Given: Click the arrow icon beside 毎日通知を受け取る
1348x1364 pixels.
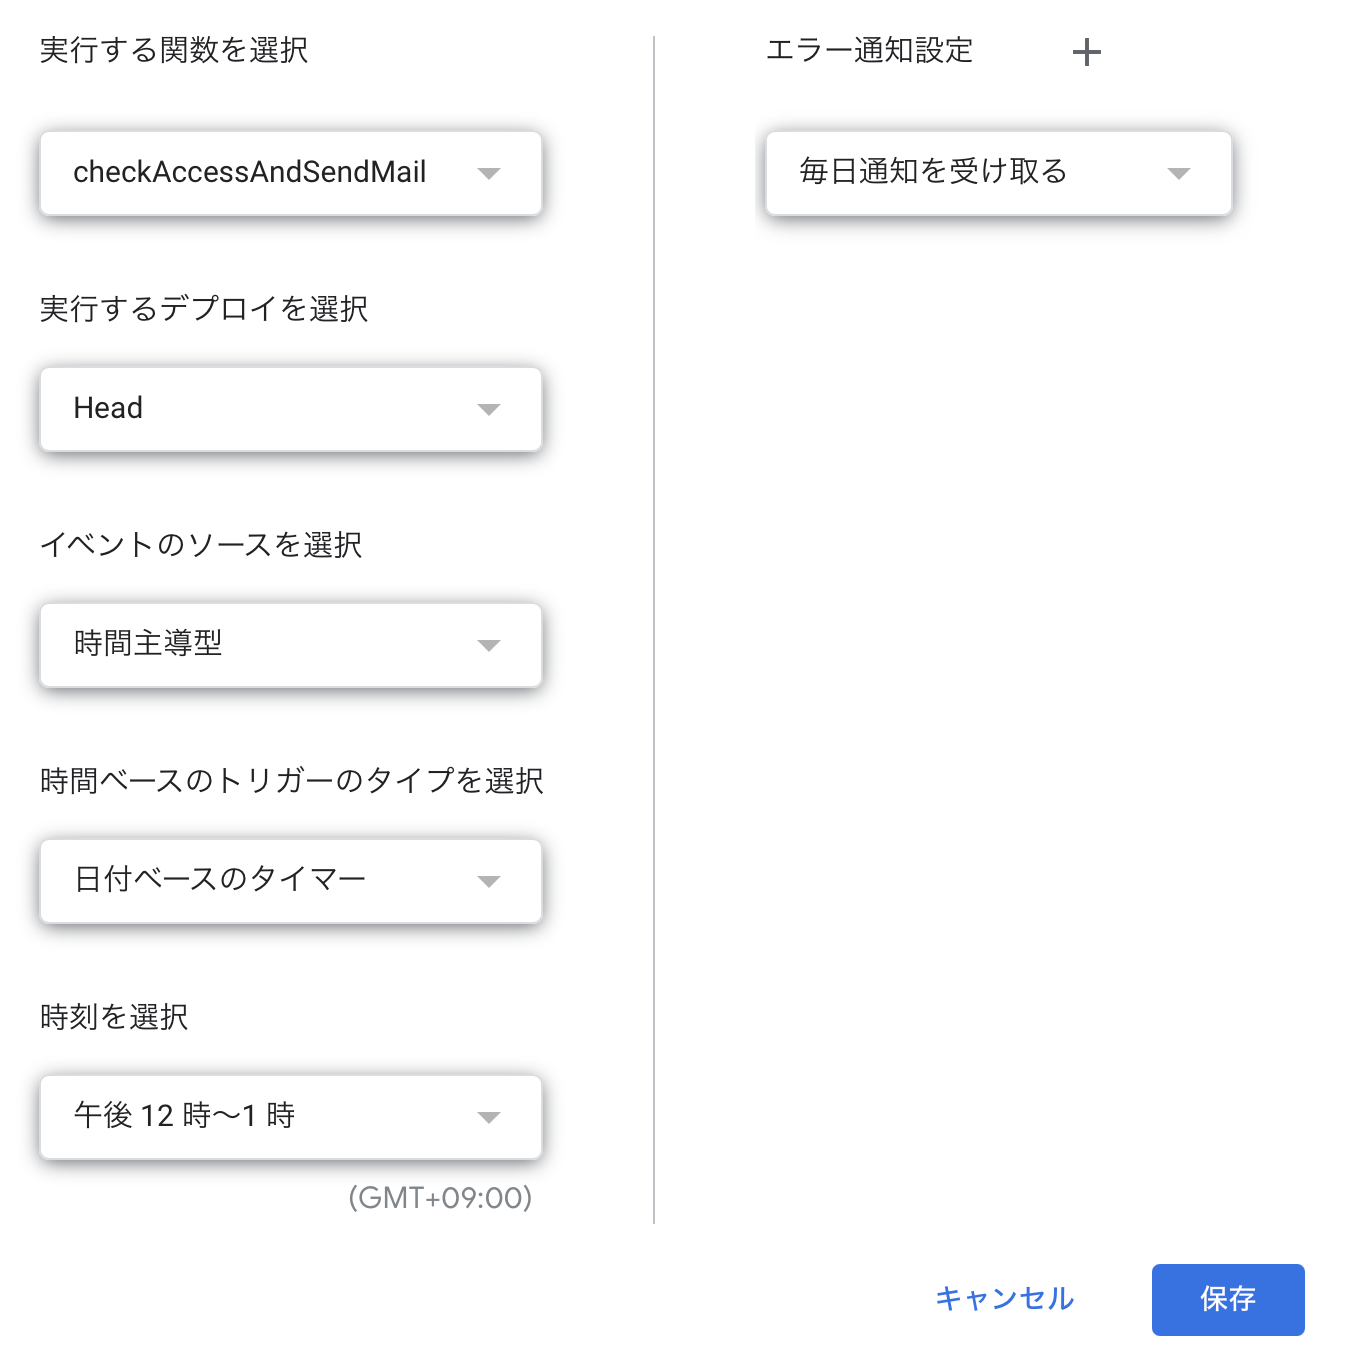Looking at the screenshot, I should 1178,174.
